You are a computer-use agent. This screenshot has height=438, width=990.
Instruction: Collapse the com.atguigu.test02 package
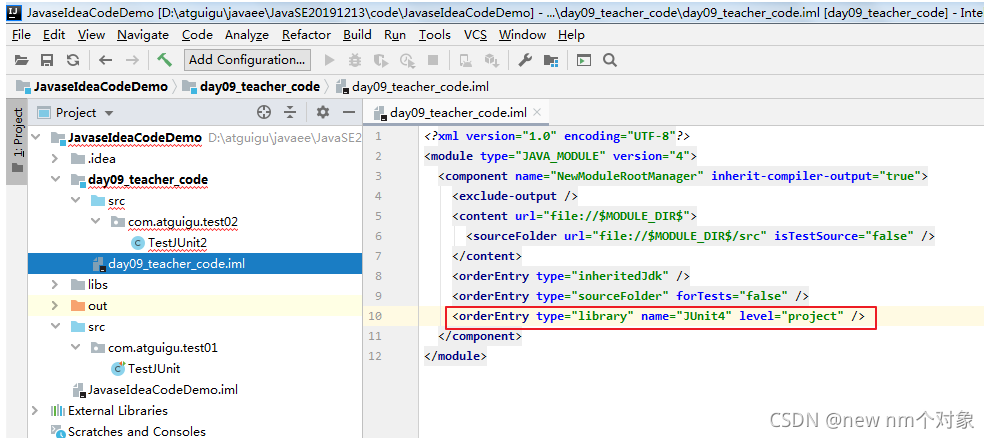pos(96,222)
